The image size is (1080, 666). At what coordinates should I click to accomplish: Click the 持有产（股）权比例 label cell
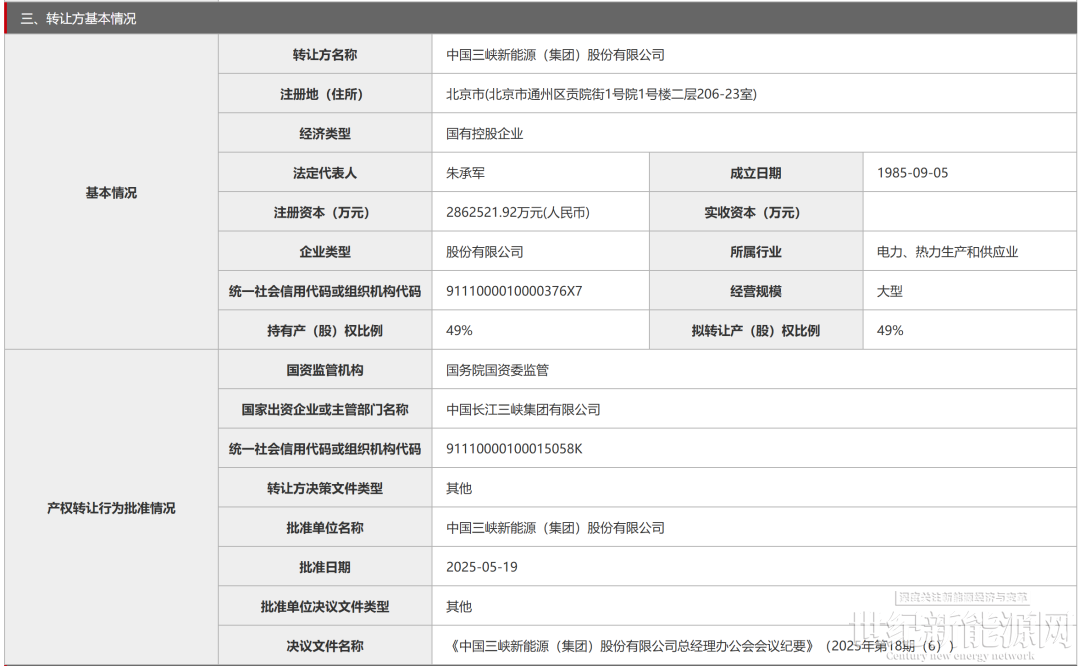point(325,331)
